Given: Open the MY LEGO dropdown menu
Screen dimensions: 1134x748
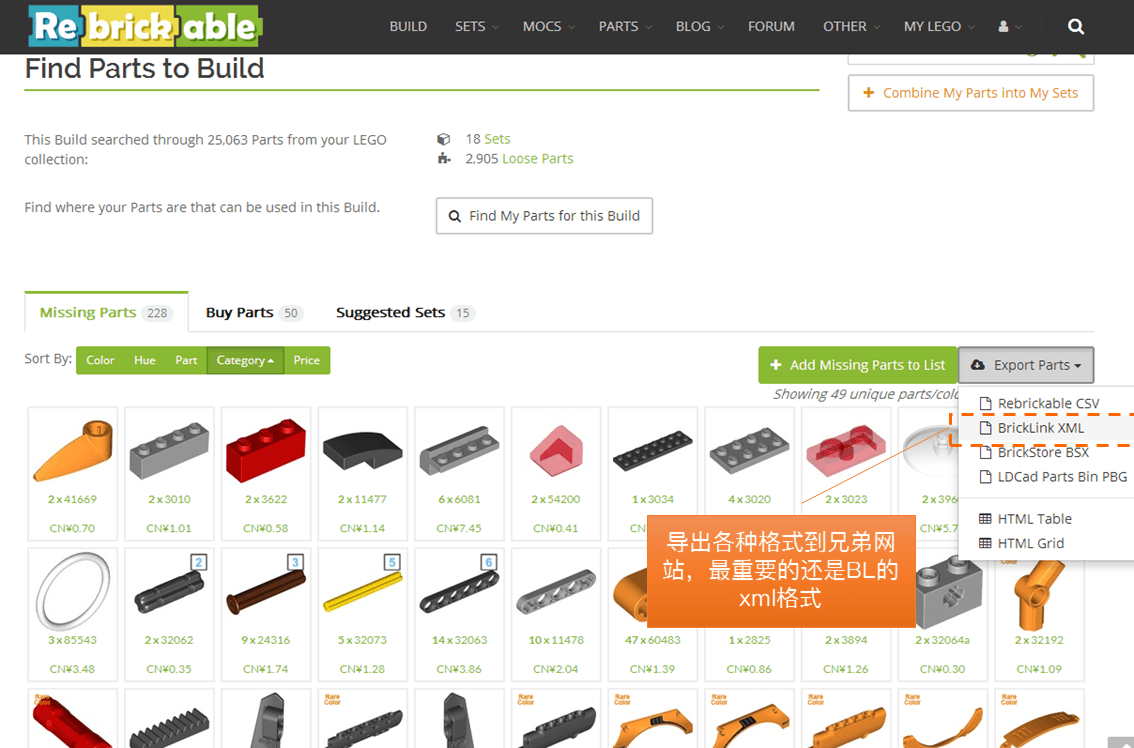Looking at the screenshot, I should point(939,27).
